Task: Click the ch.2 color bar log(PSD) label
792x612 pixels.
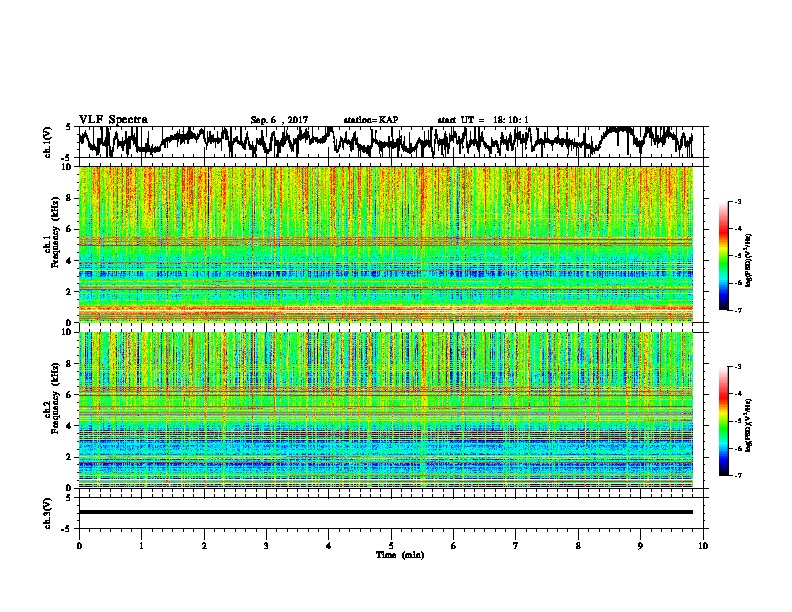Action: 749,425
